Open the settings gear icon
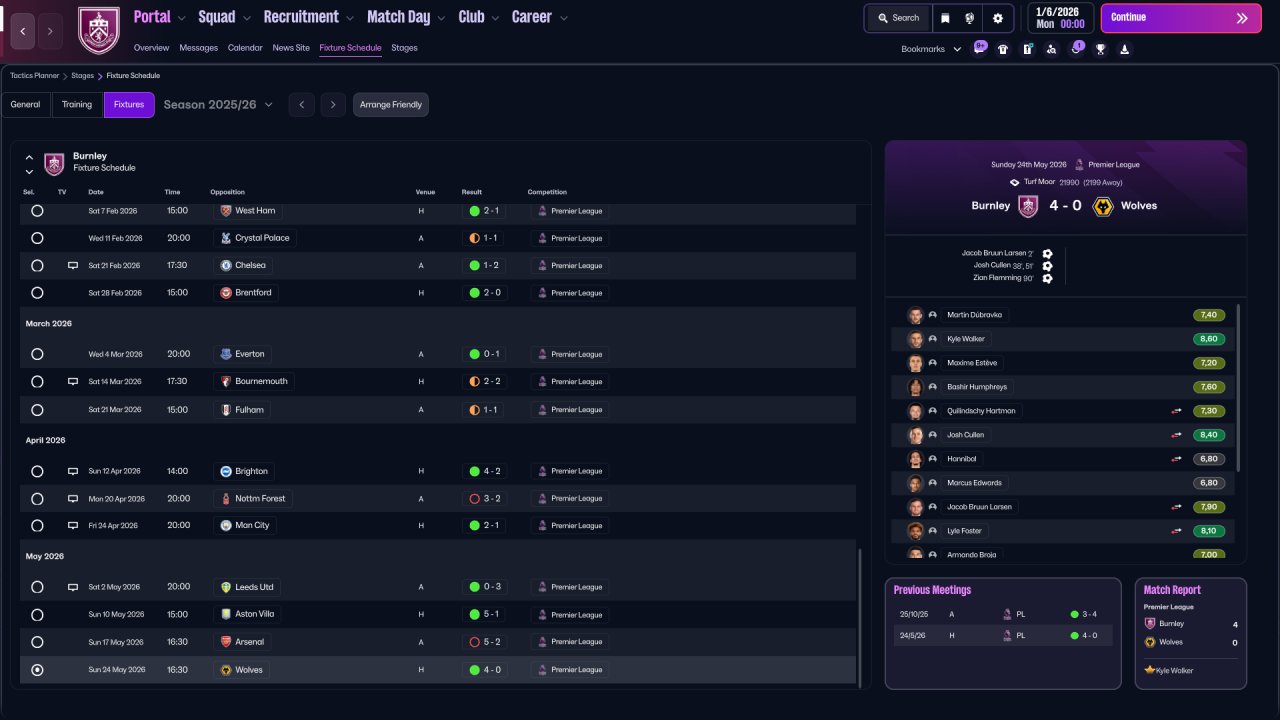Screen dimensions: 1280x720 (x=997, y=18)
